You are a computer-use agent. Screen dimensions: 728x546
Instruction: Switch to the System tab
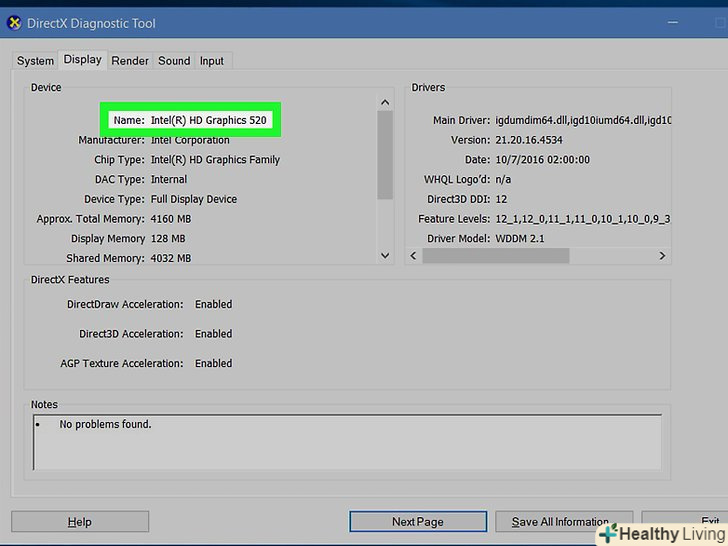35,61
